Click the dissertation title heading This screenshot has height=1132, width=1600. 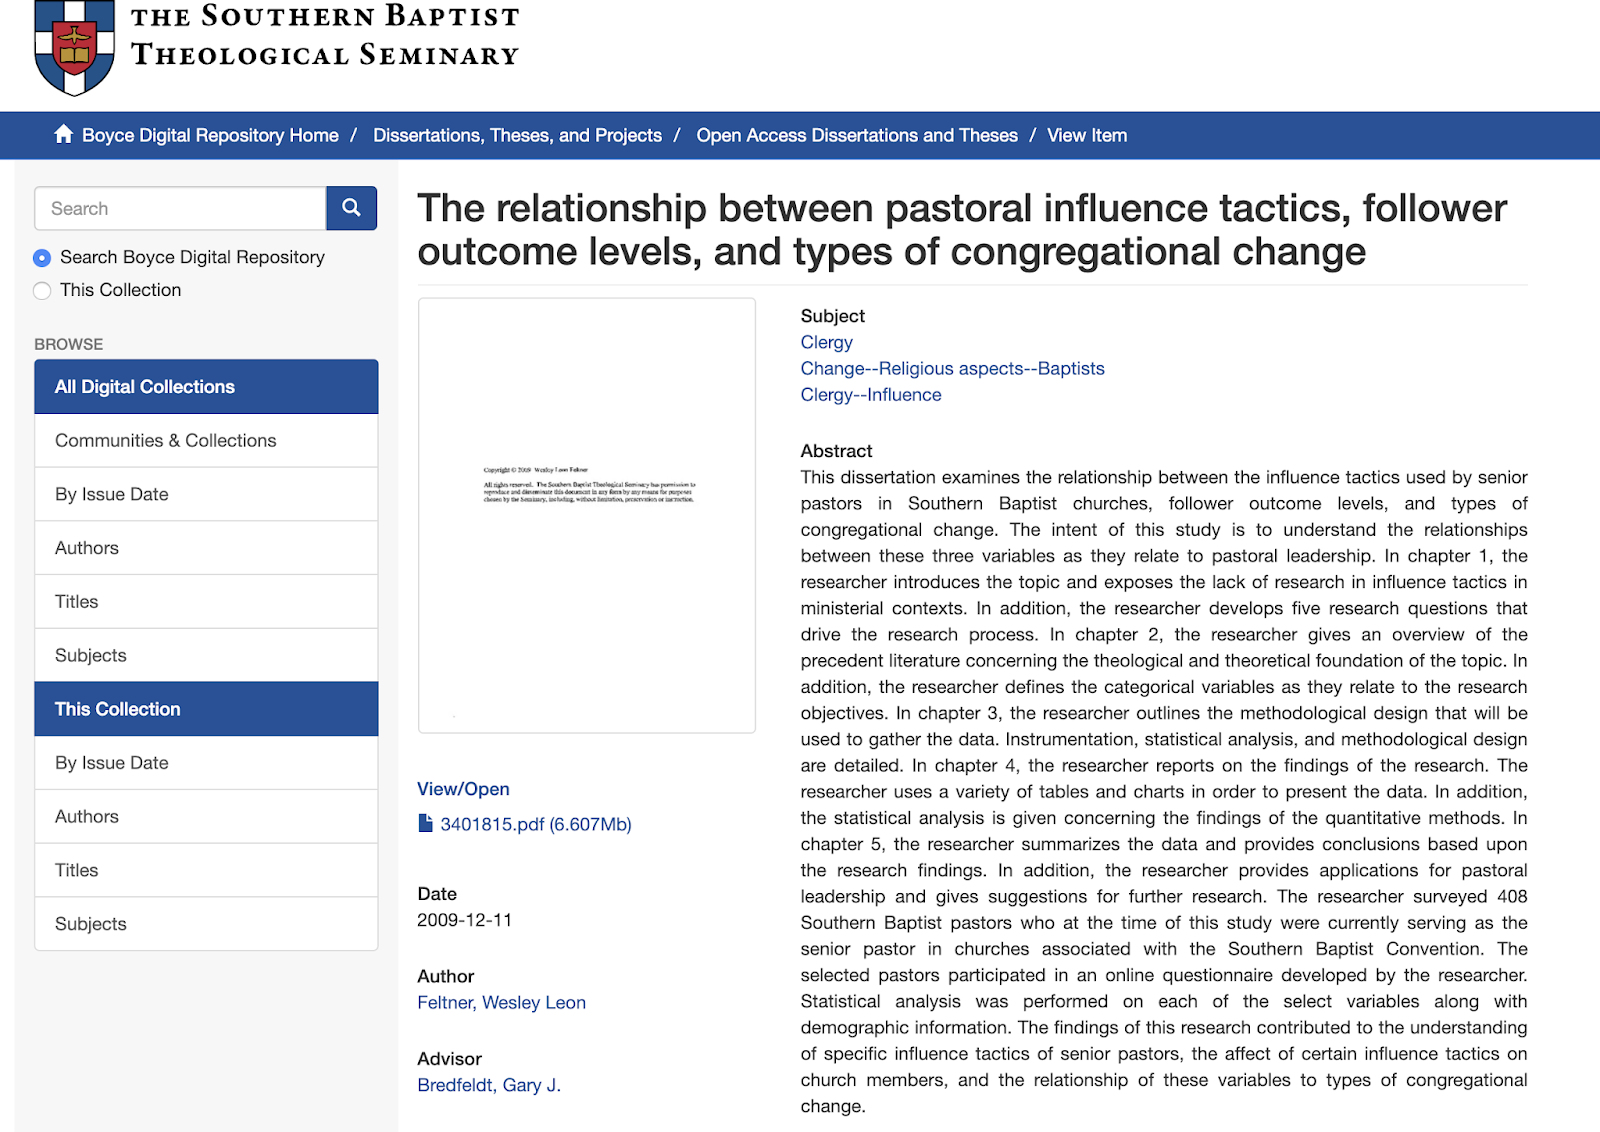tap(962, 230)
